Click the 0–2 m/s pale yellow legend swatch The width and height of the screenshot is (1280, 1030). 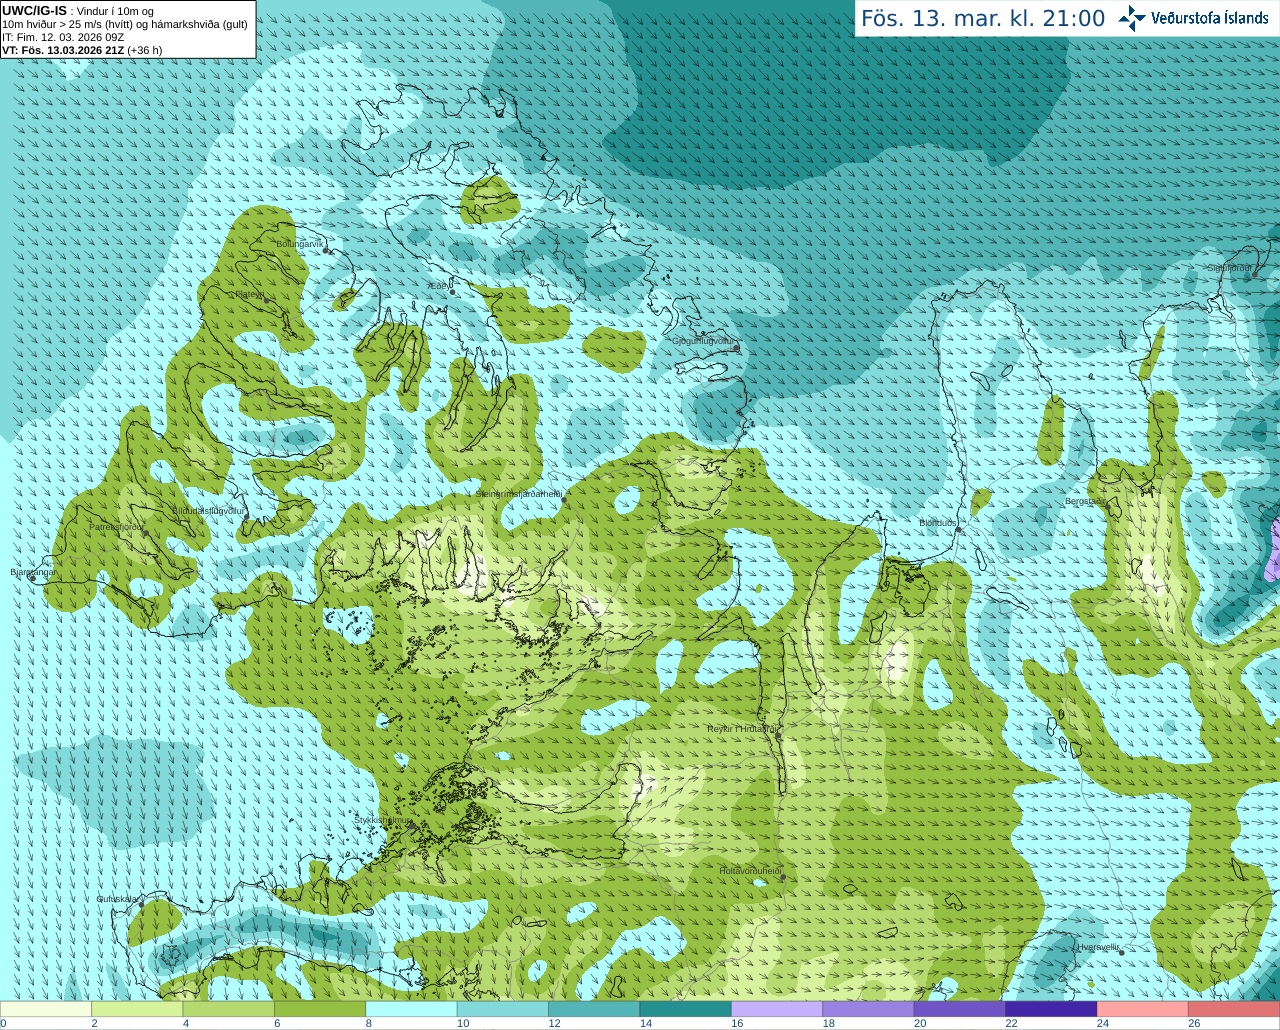pos(46,1009)
